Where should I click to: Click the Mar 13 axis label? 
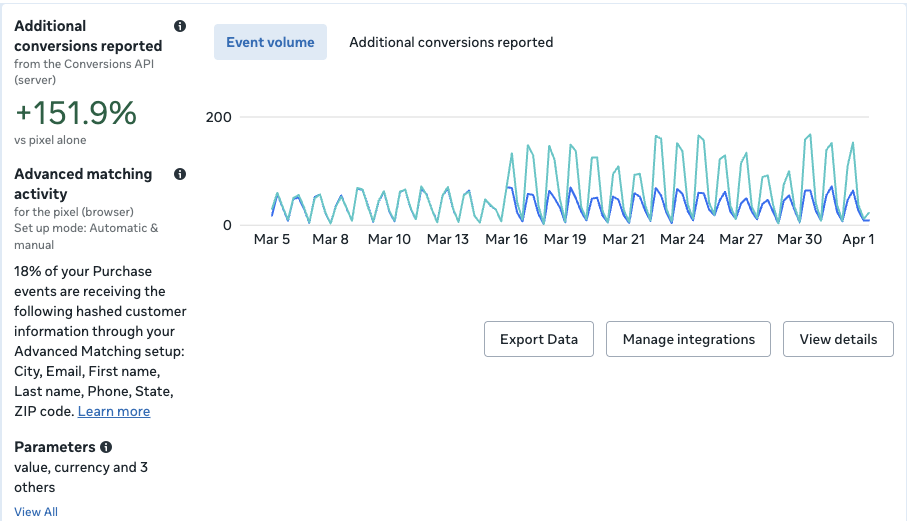448,239
